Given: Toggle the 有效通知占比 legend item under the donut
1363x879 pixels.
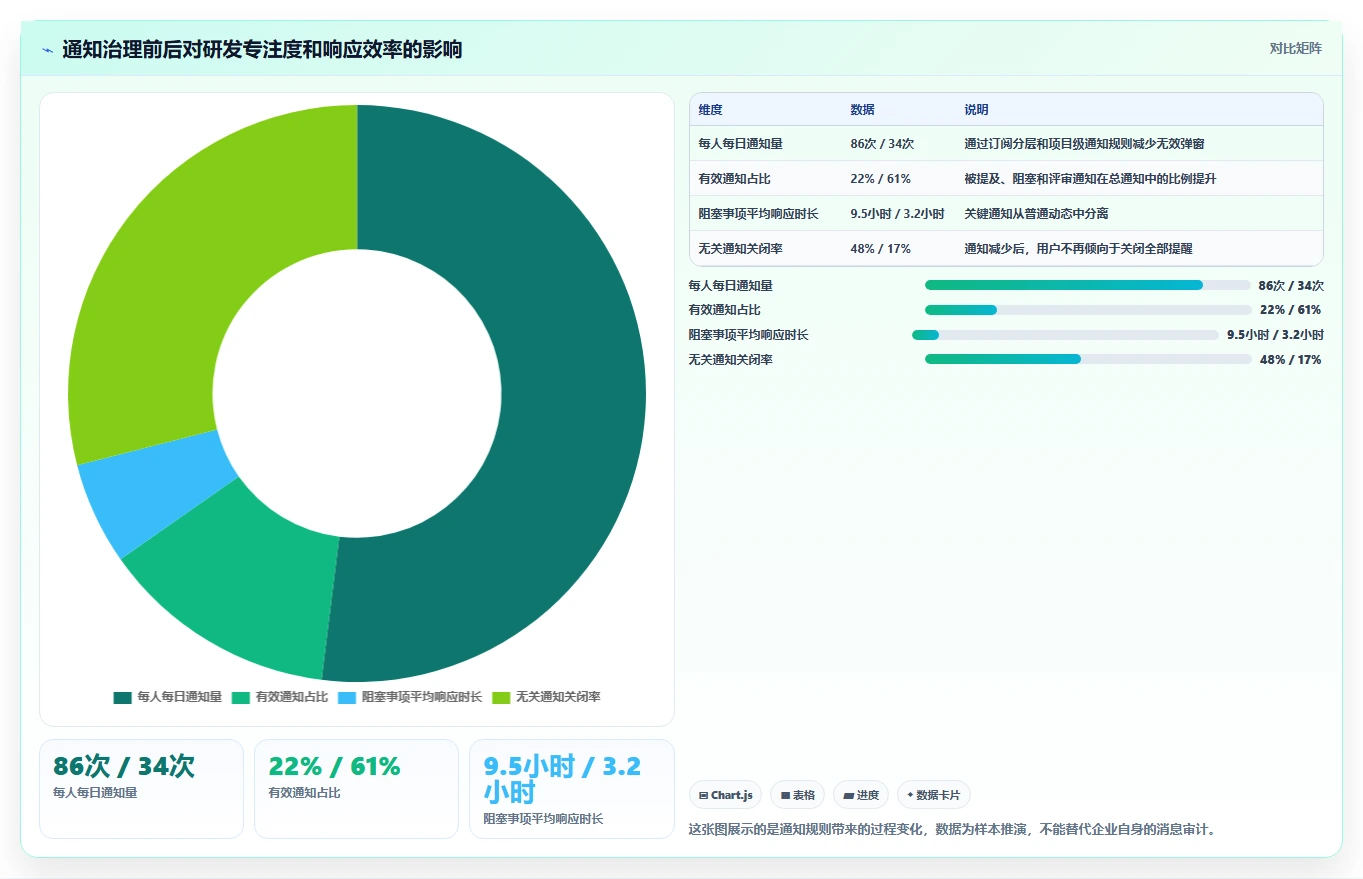Looking at the screenshot, I should tap(280, 697).
